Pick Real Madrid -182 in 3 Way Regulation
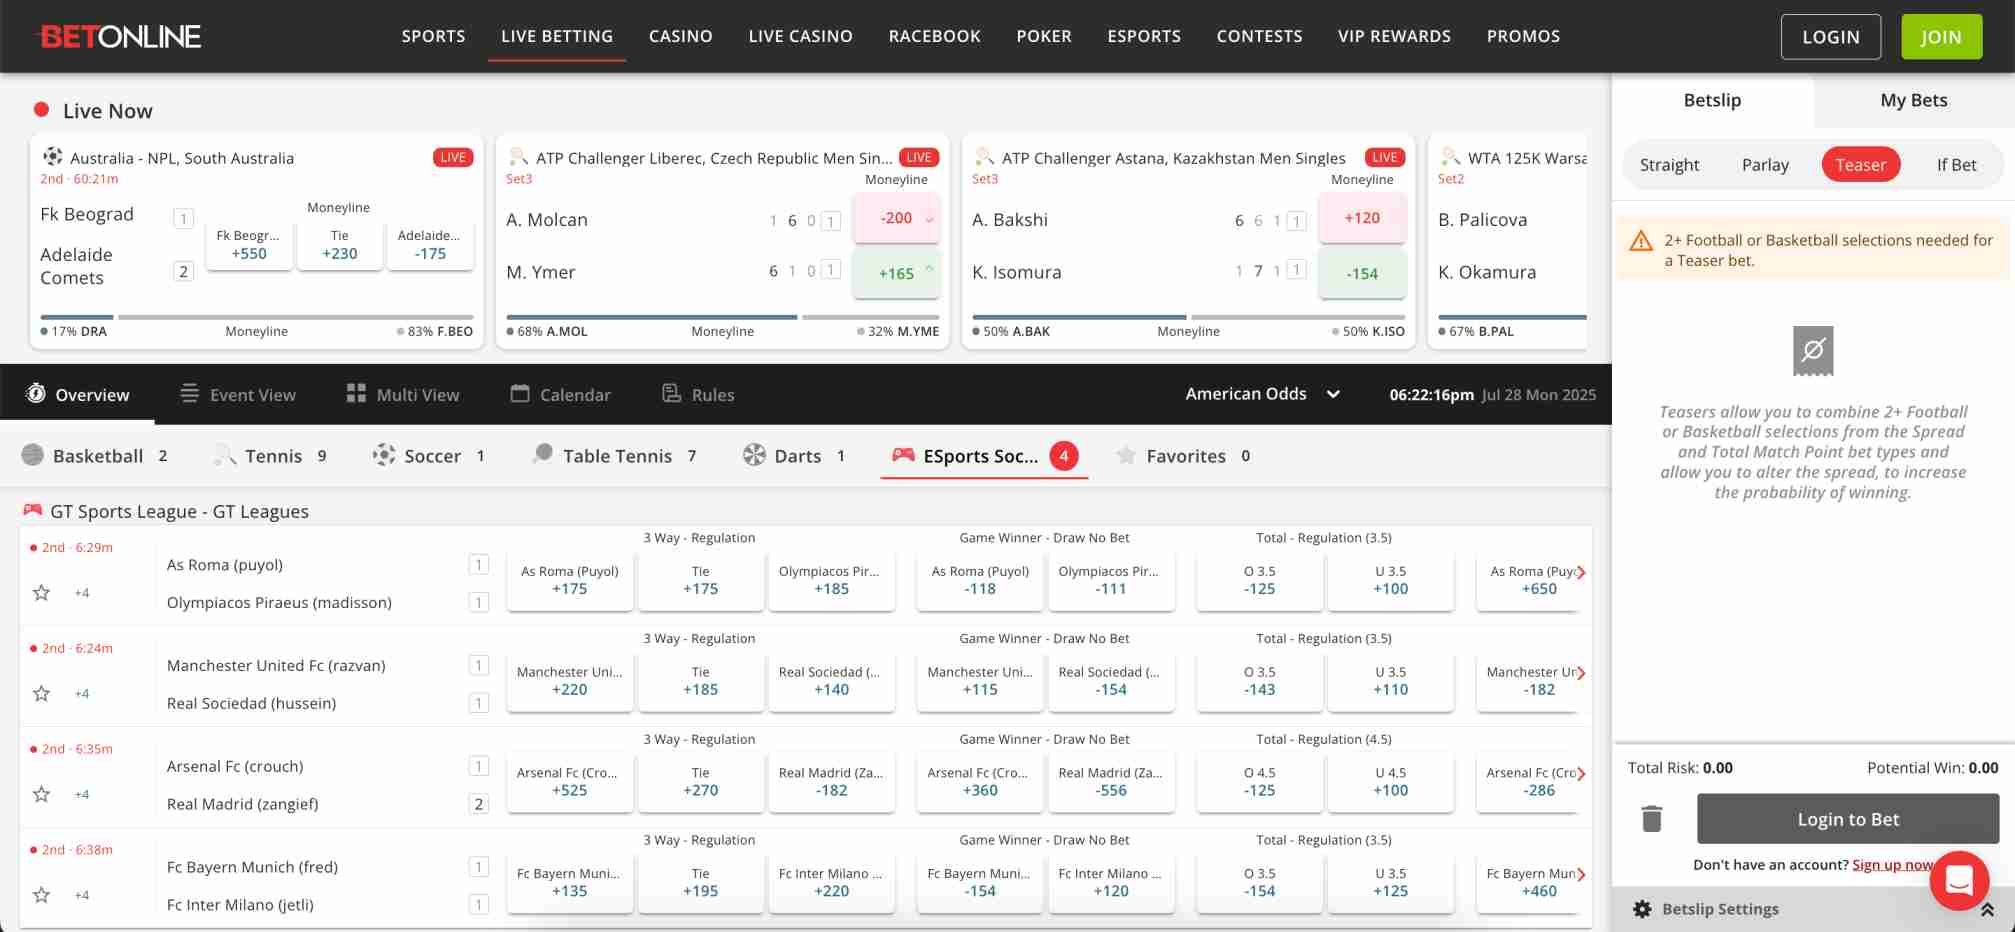Screen dimensions: 2015x932 click(831, 782)
